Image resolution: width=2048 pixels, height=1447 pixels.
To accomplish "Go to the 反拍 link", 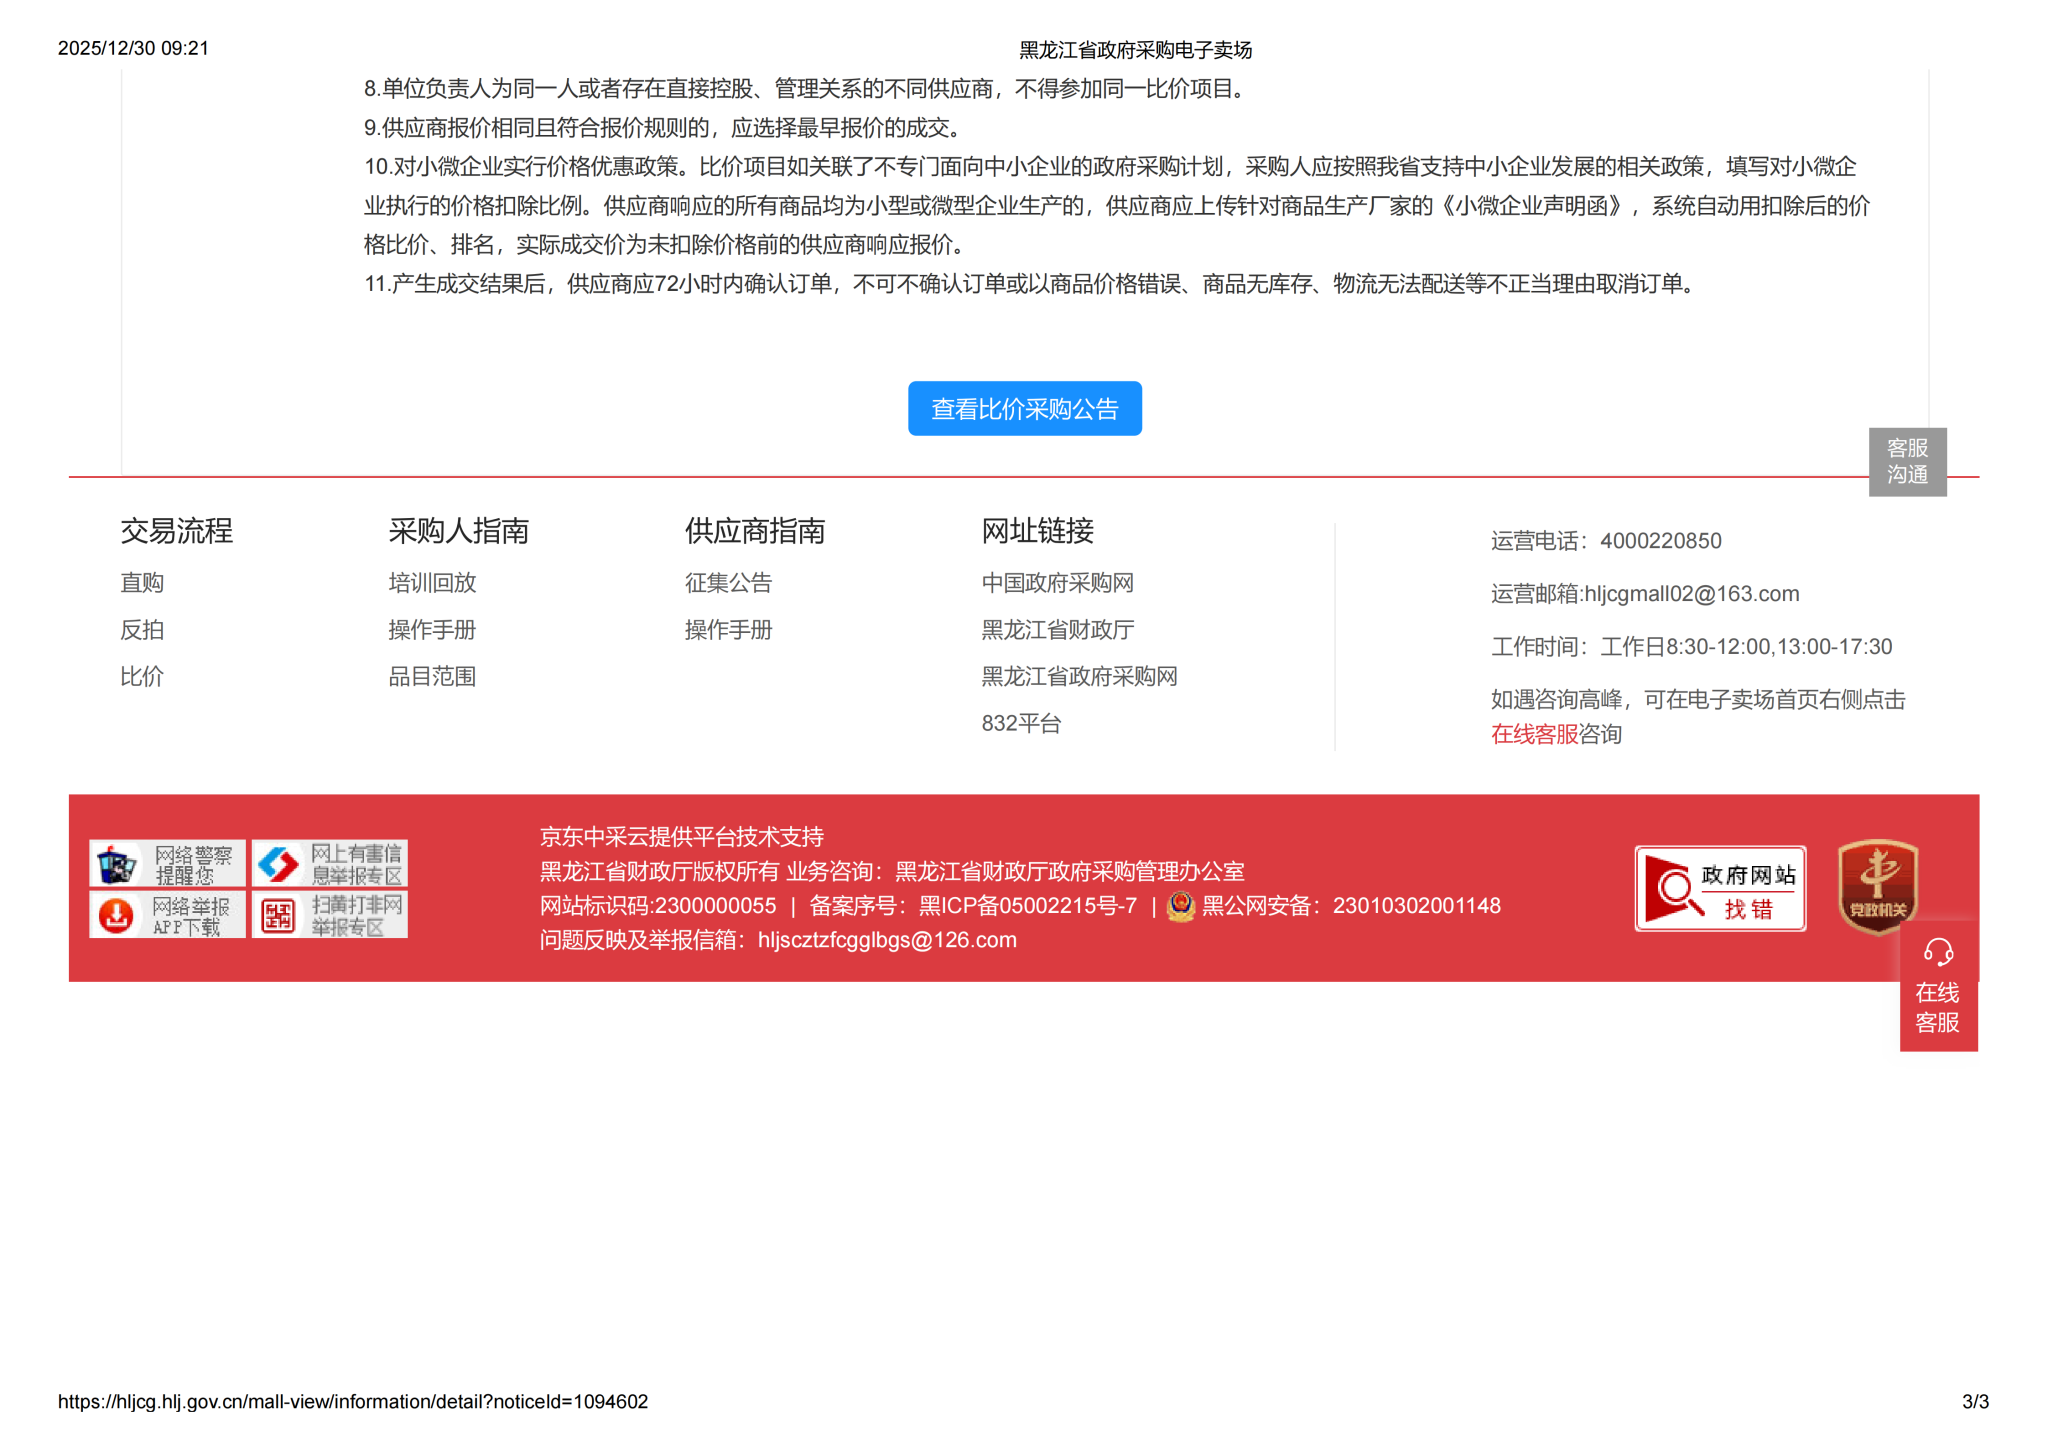I will [142, 630].
